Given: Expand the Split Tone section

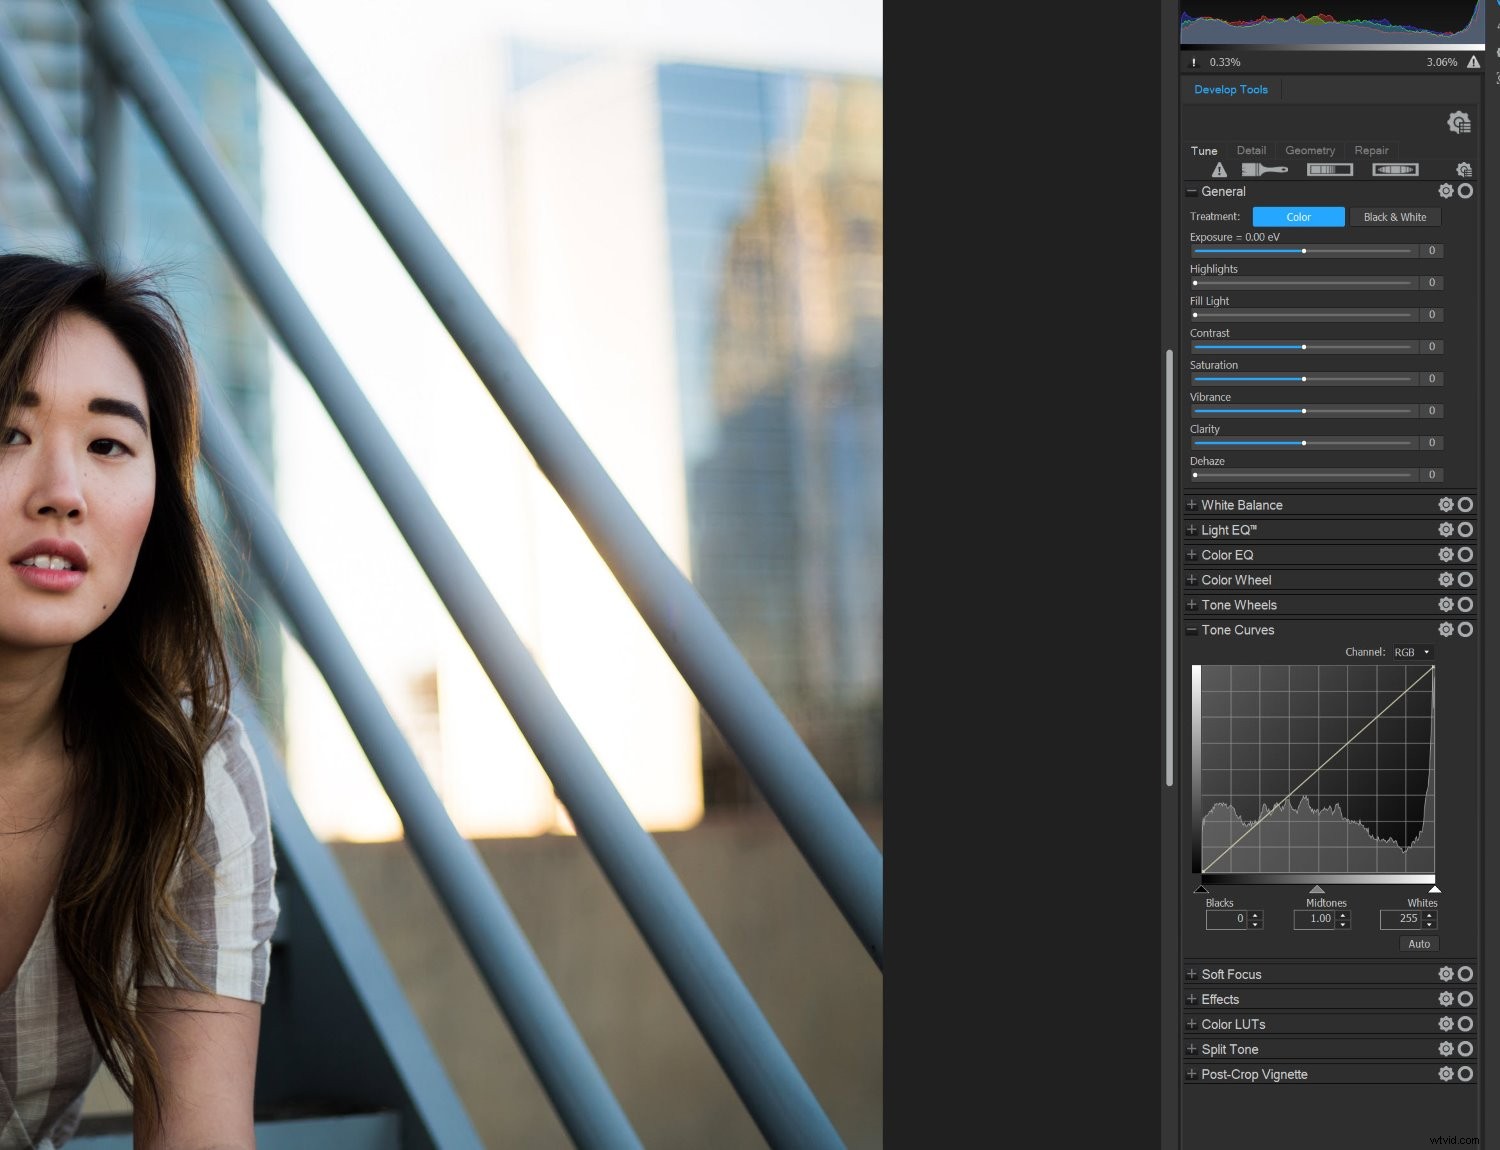Looking at the screenshot, I should point(1192,1049).
